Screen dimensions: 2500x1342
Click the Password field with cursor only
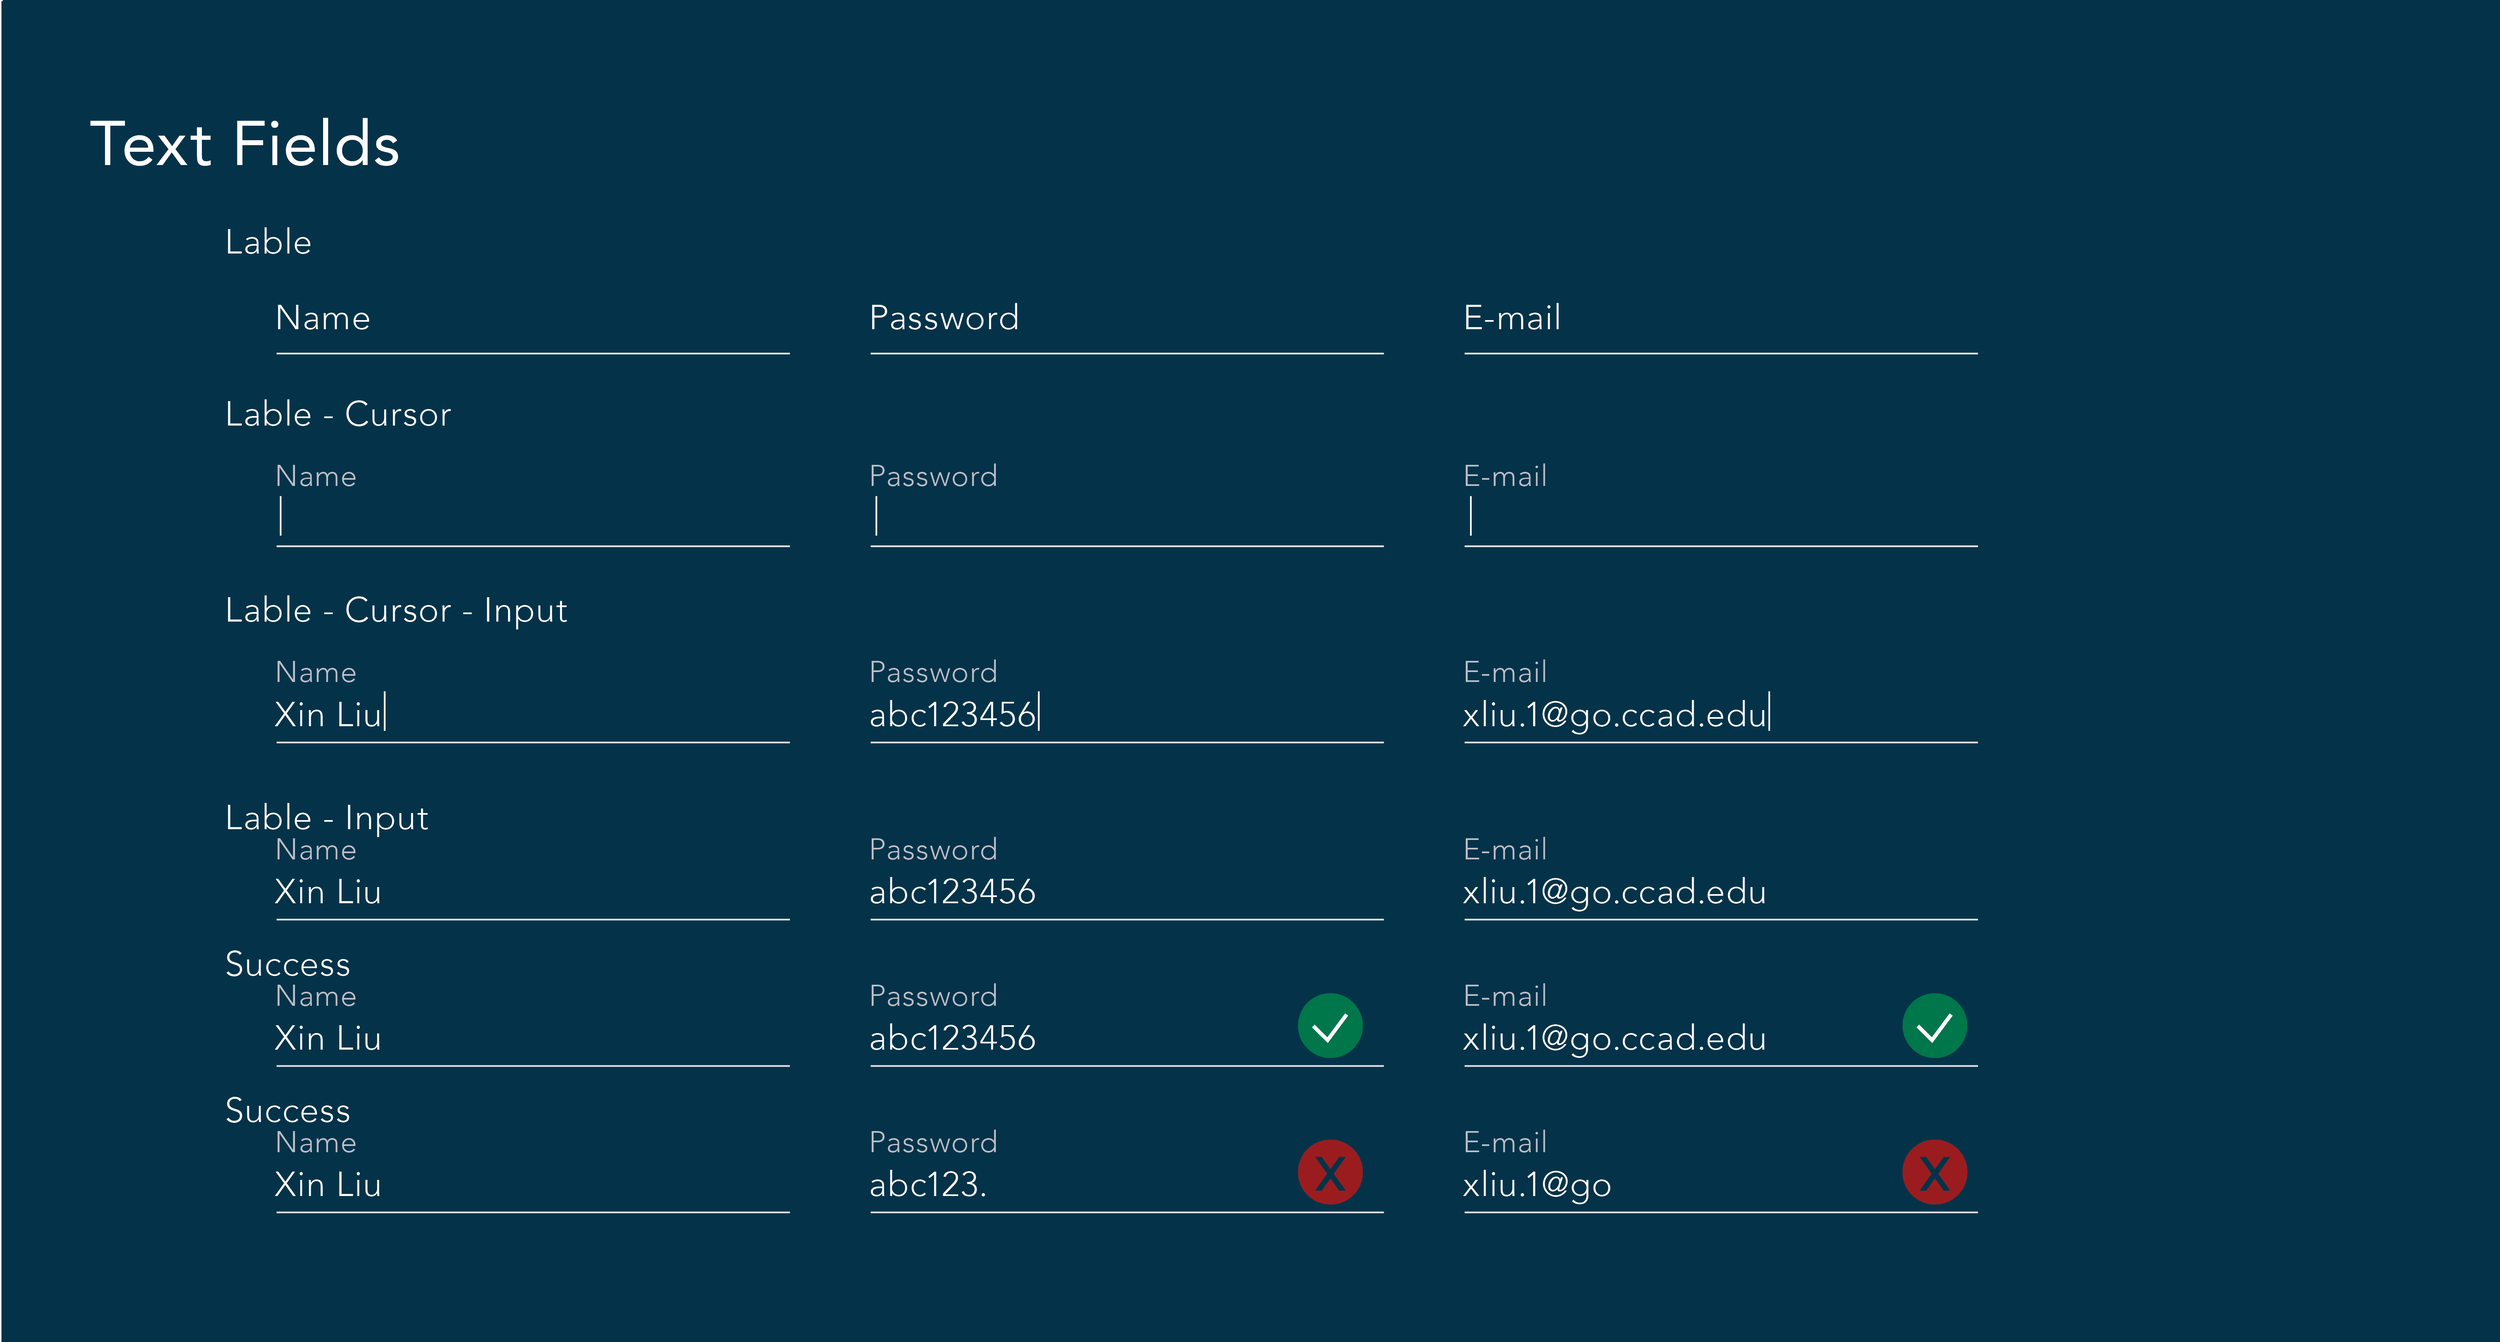click(1126, 503)
